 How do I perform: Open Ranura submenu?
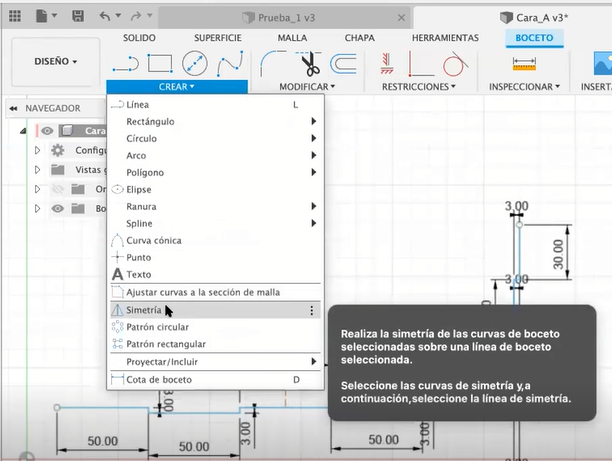click(215, 206)
